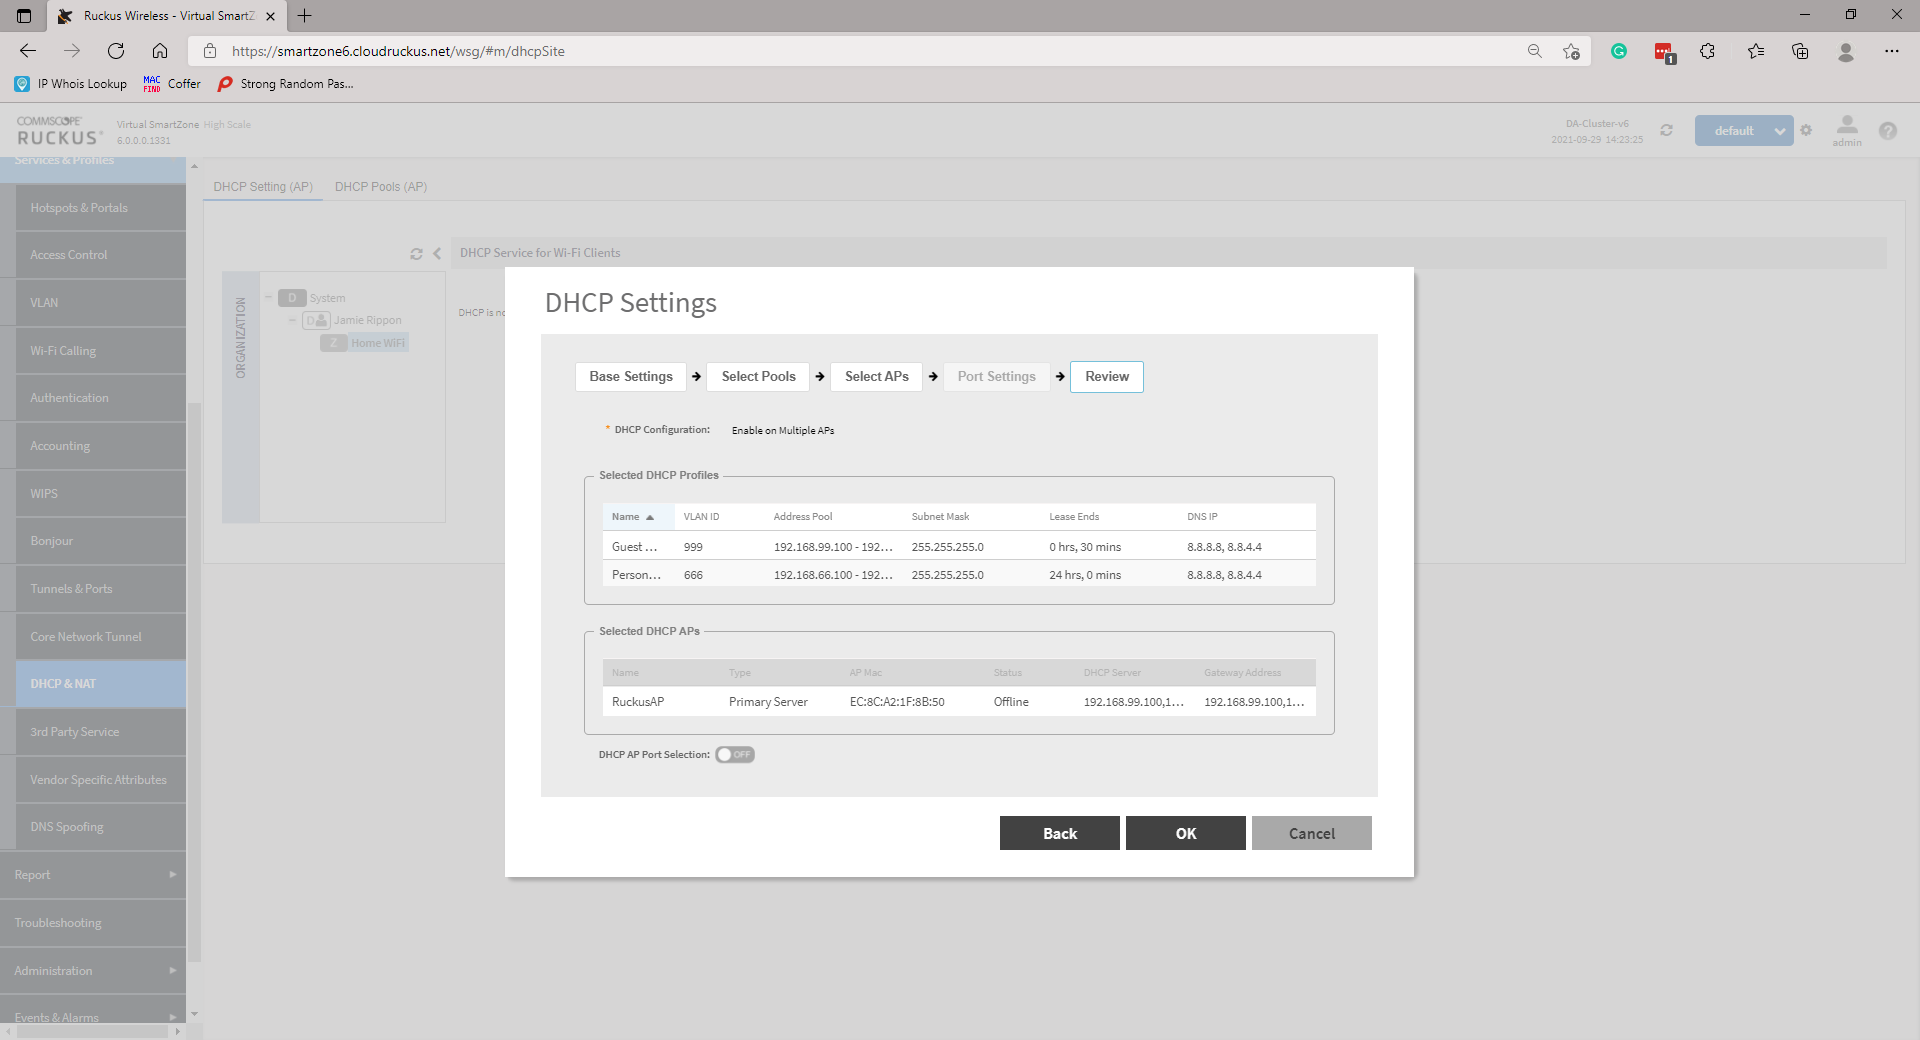Viewport: 1920px width, 1040px height.
Task: Expand the Report sidebar menu
Action: point(93,875)
